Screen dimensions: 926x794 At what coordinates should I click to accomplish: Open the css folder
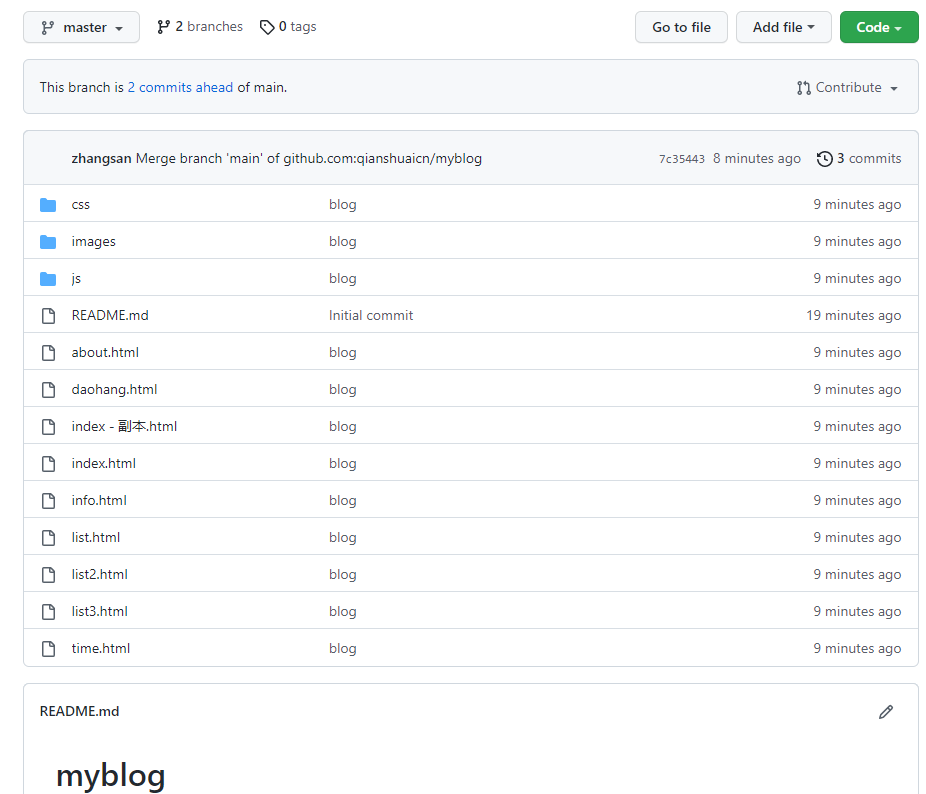pos(80,204)
